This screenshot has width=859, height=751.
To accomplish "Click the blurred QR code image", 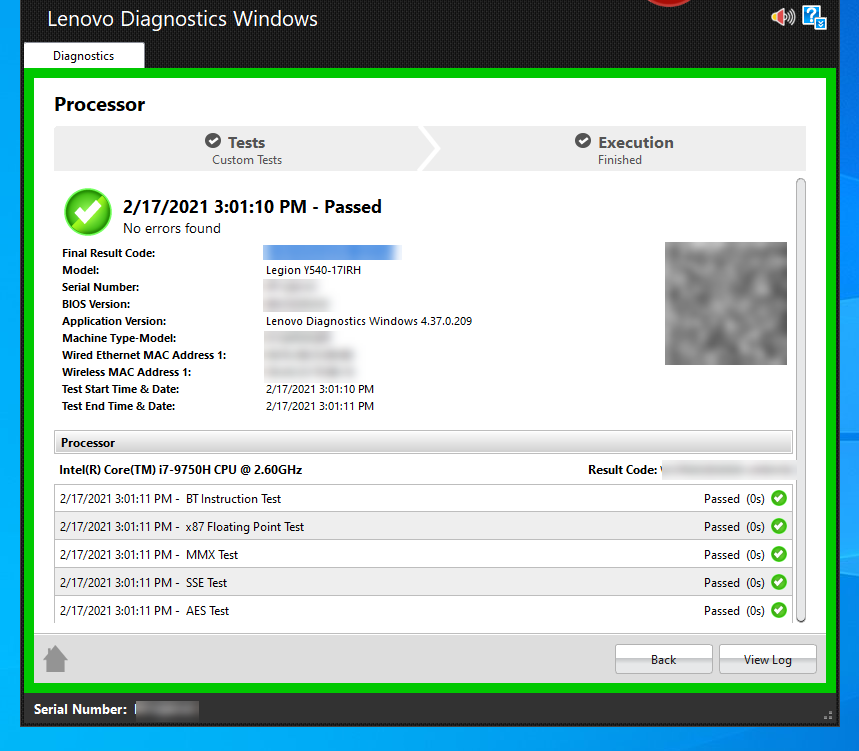I will point(725,303).
